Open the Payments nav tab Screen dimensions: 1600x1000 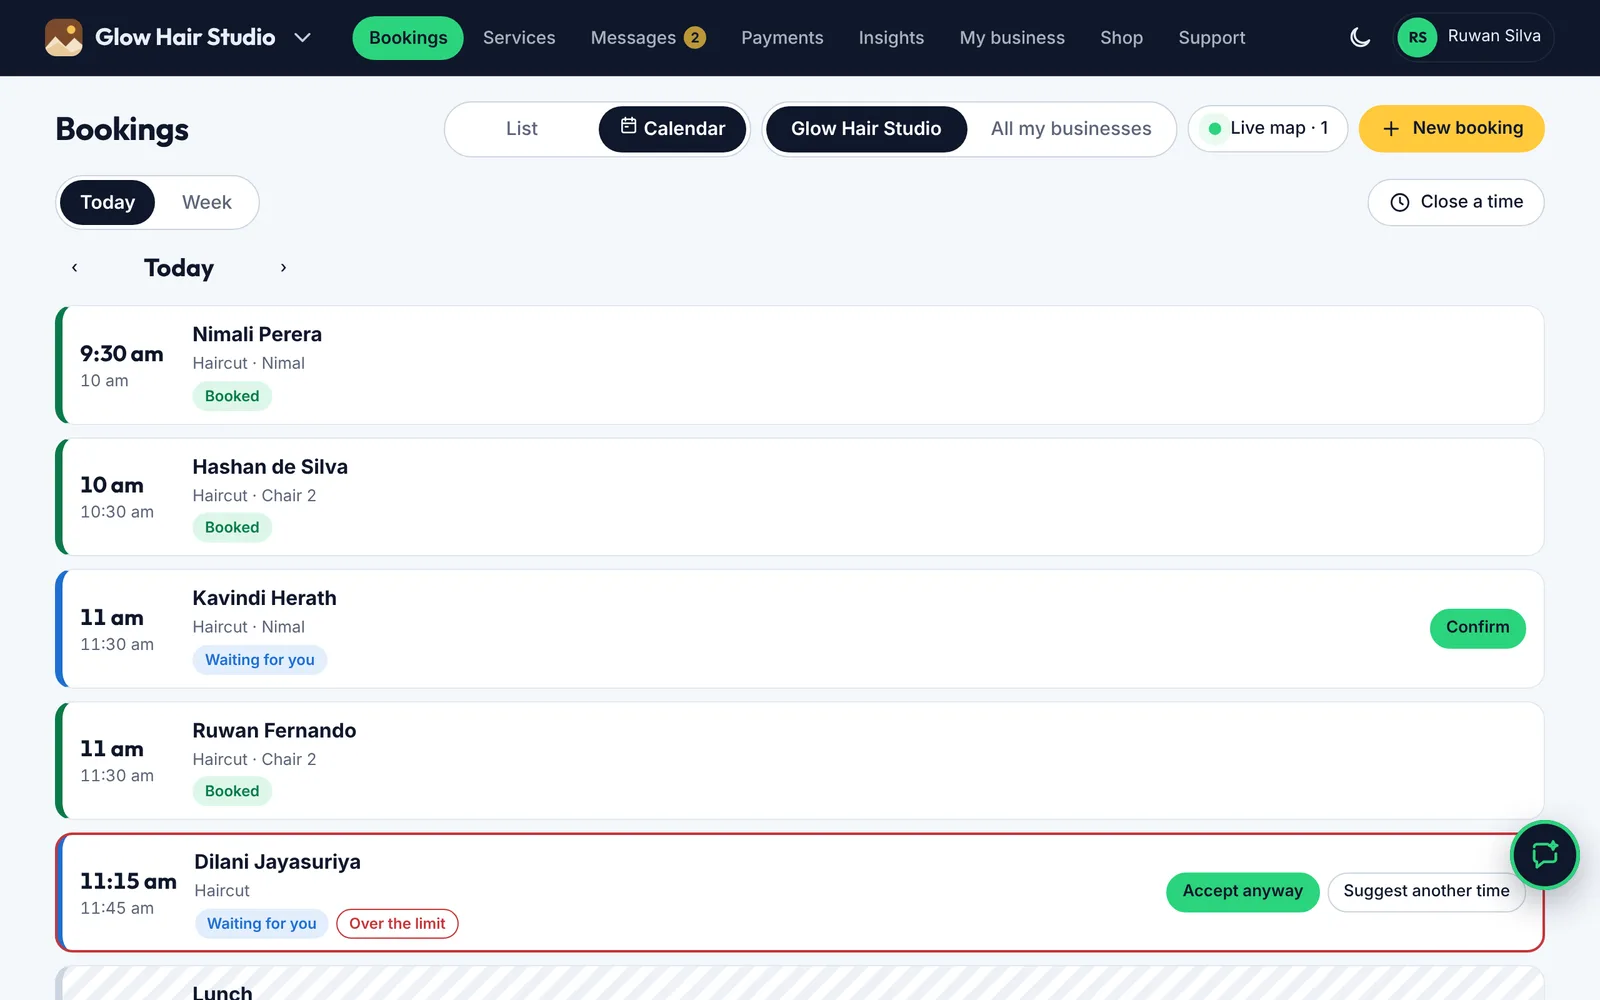pos(782,38)
